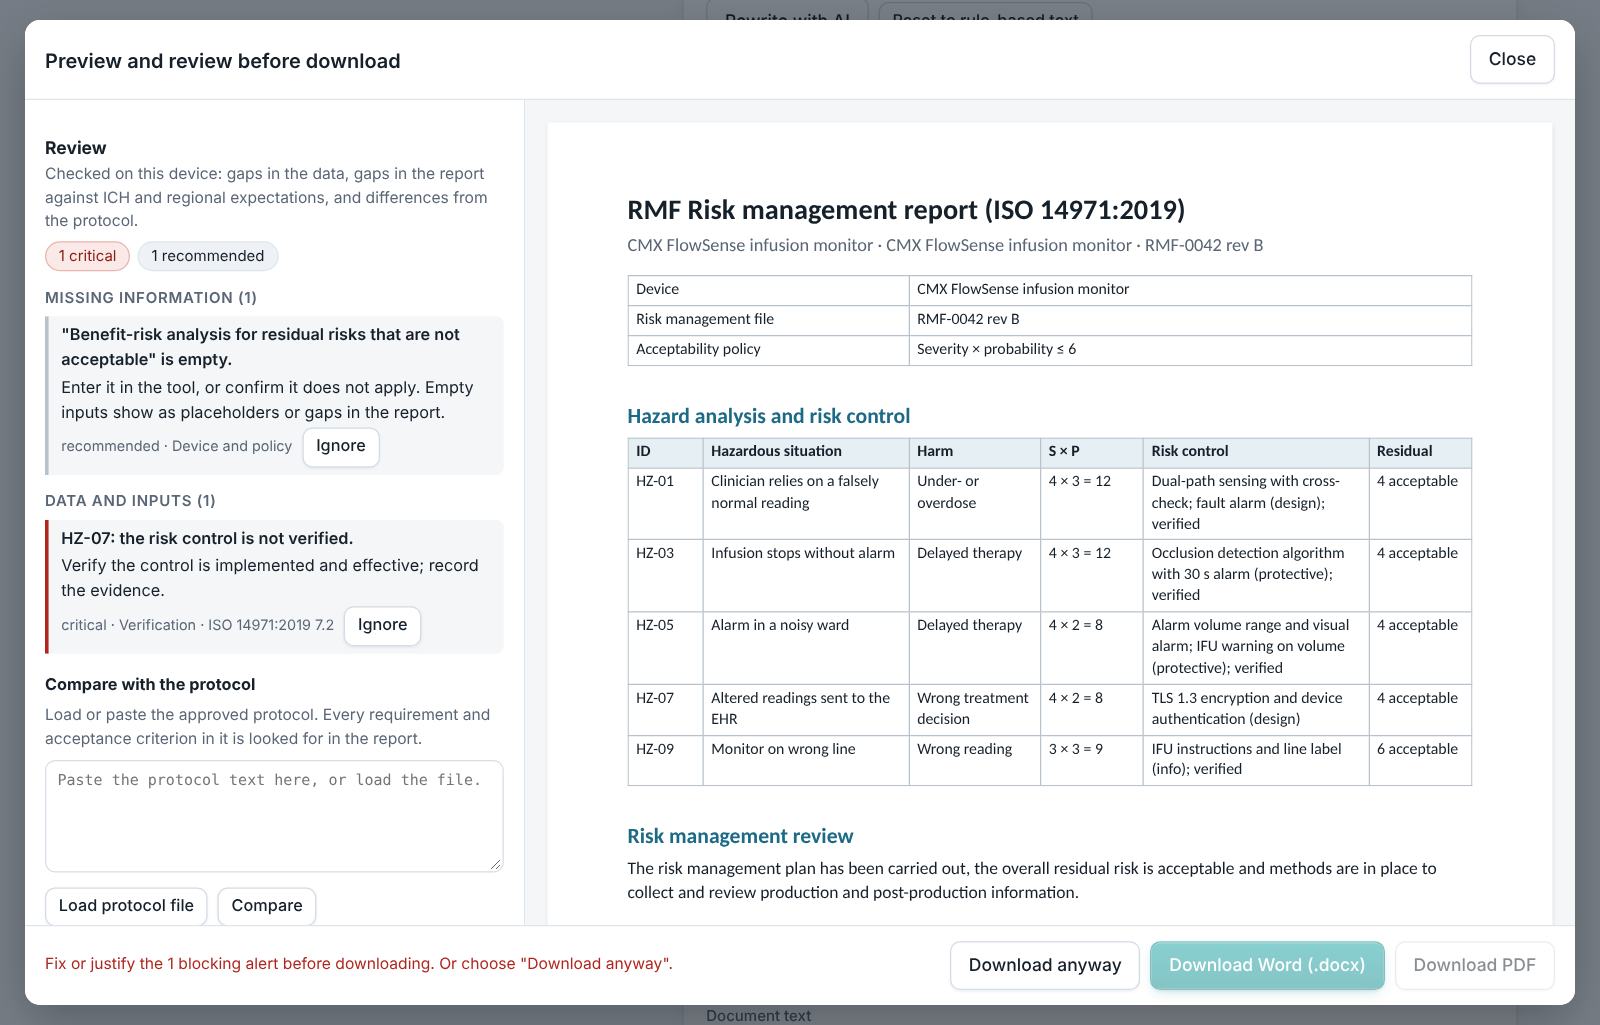
Task: Click 'Acceptability policy' row label
Action: pyautogui.click(x=768, y=350)
